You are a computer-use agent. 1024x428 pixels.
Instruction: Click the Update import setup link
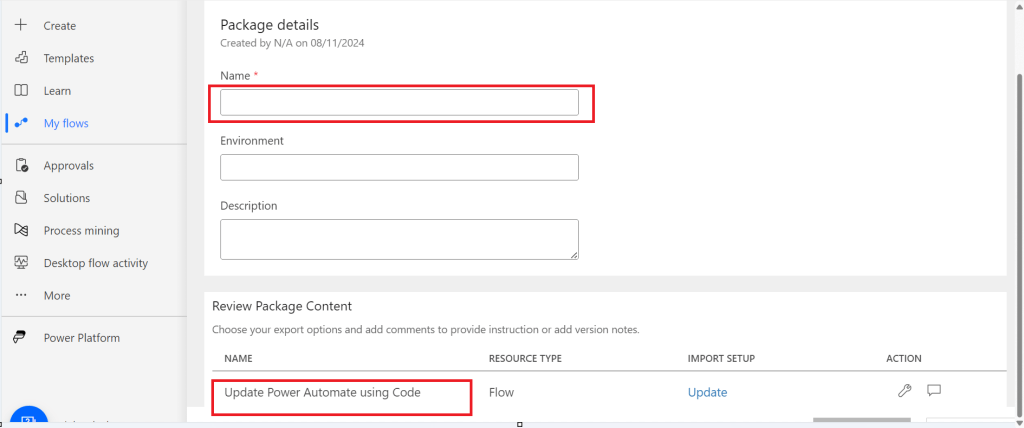click(x=707, y=392)
